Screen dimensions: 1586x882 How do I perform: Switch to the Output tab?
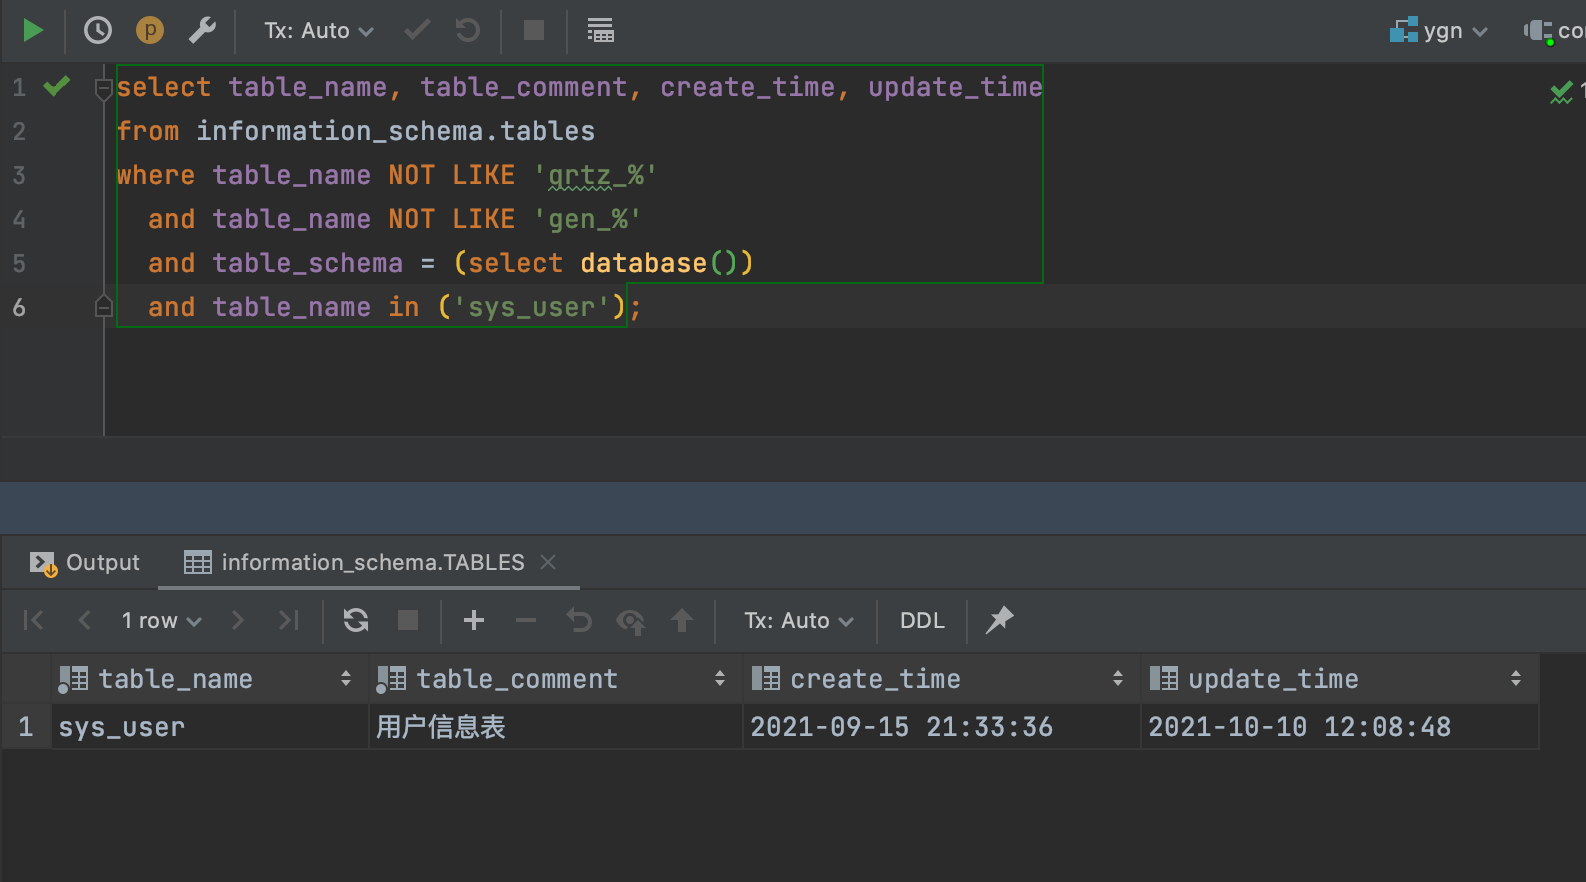[x=85, y=563]
